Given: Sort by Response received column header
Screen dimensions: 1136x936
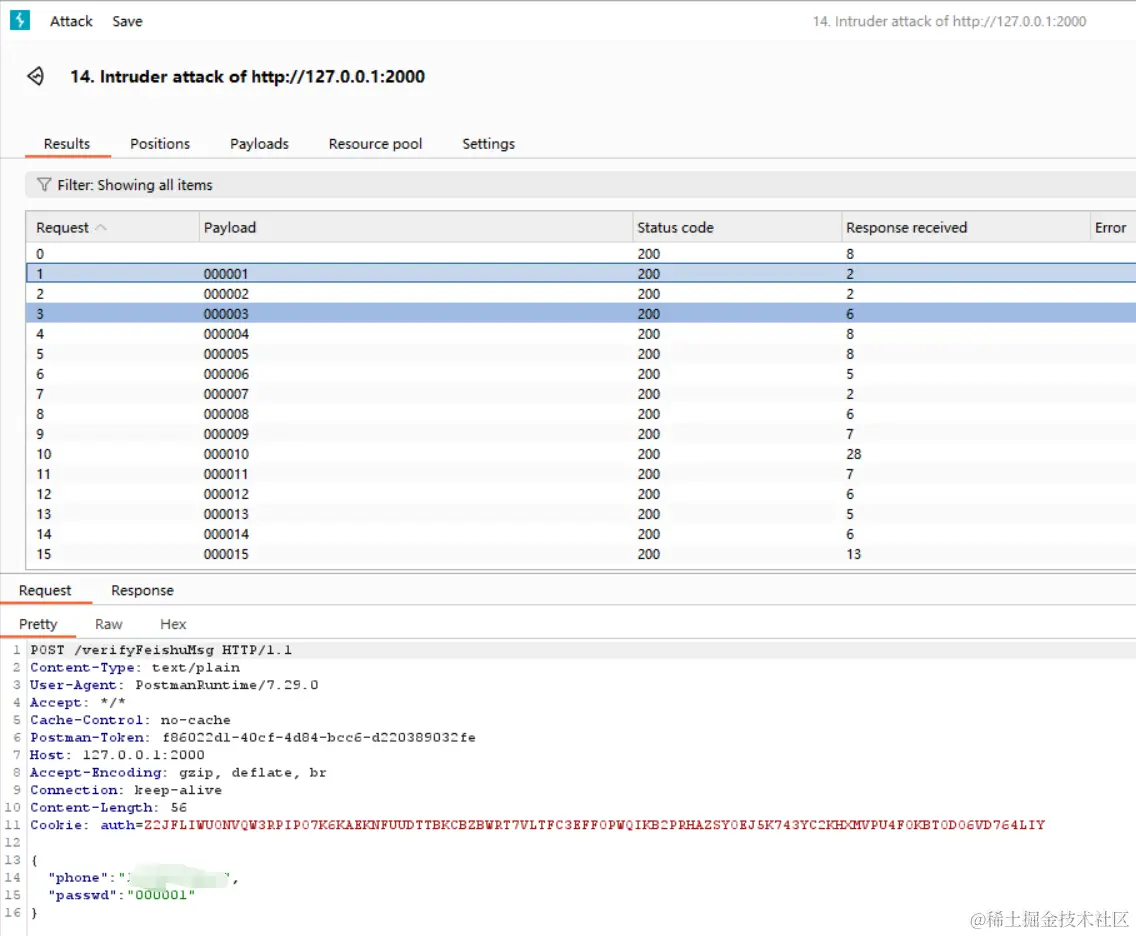Looking at the screenshot, I should click(965, 227).
